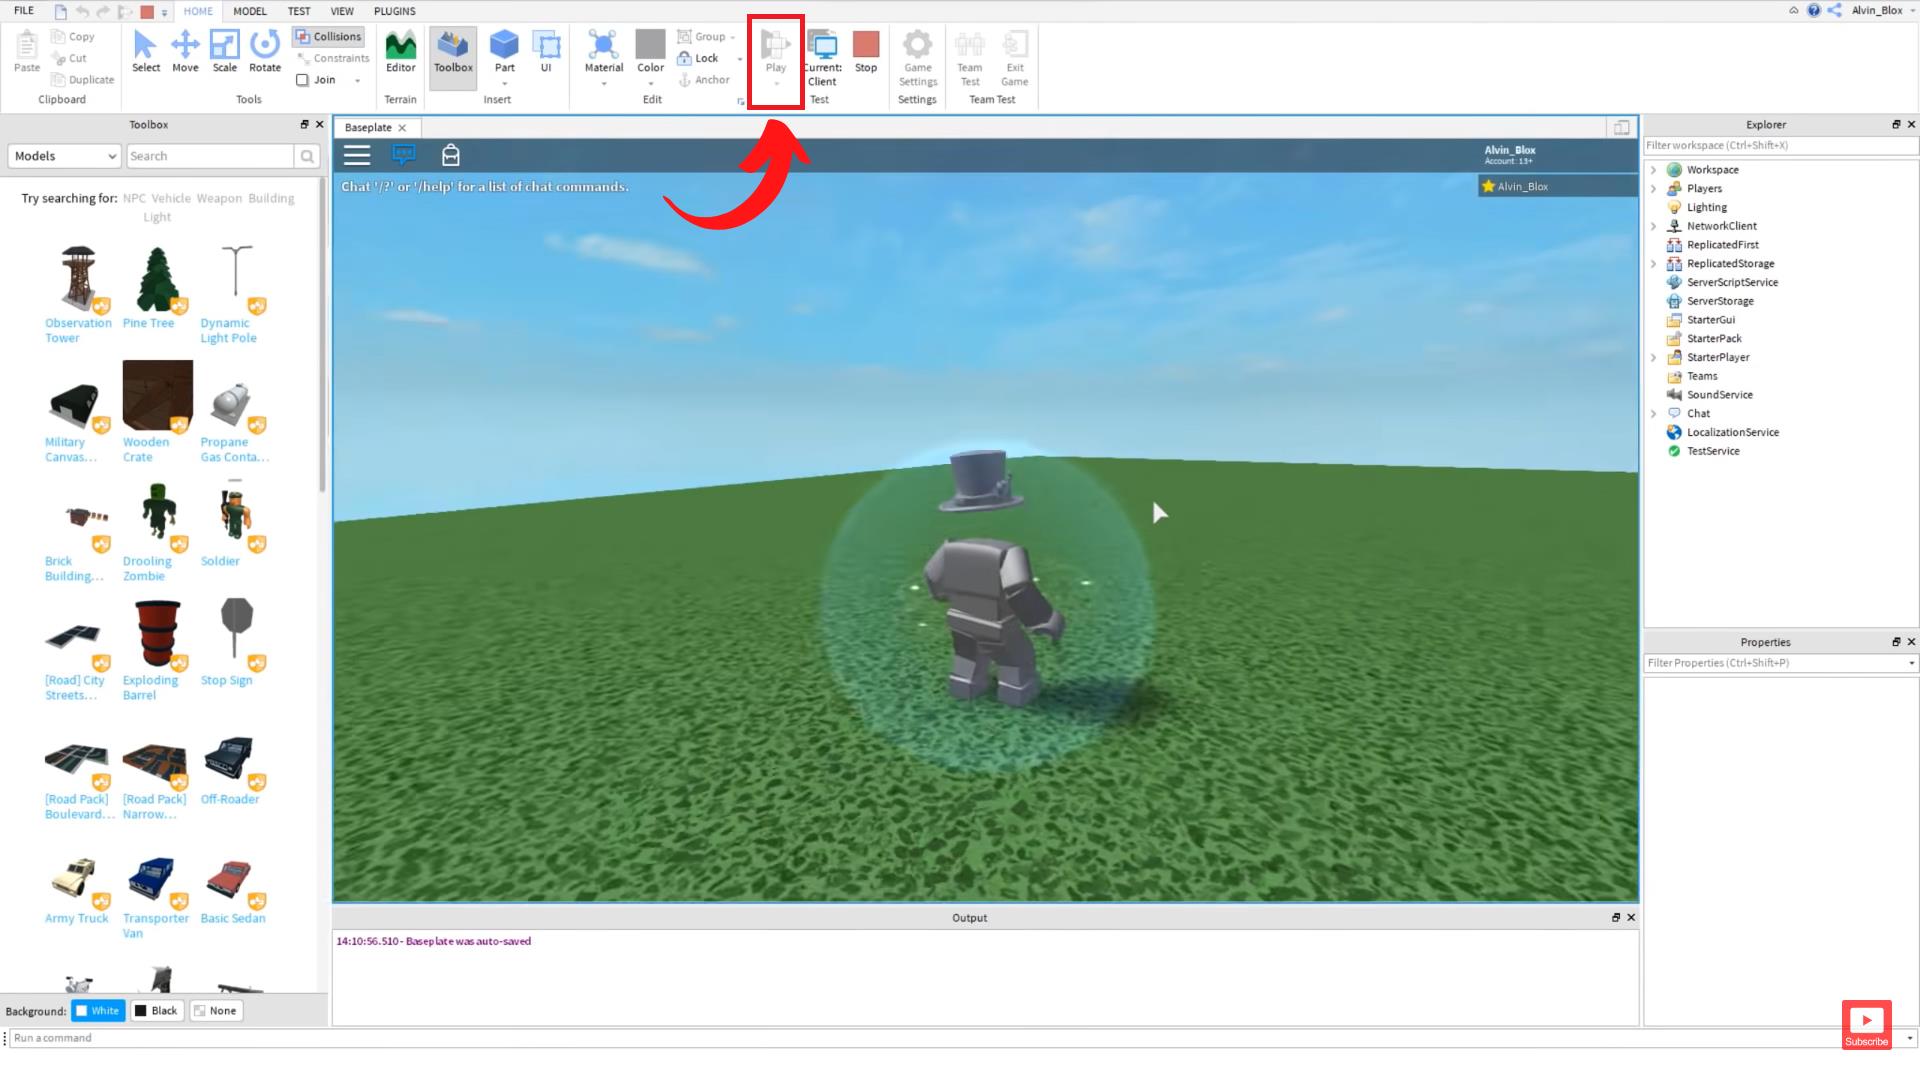1920x1080 pixels.
Task: Select Observation Tower model
Action: 78,295
